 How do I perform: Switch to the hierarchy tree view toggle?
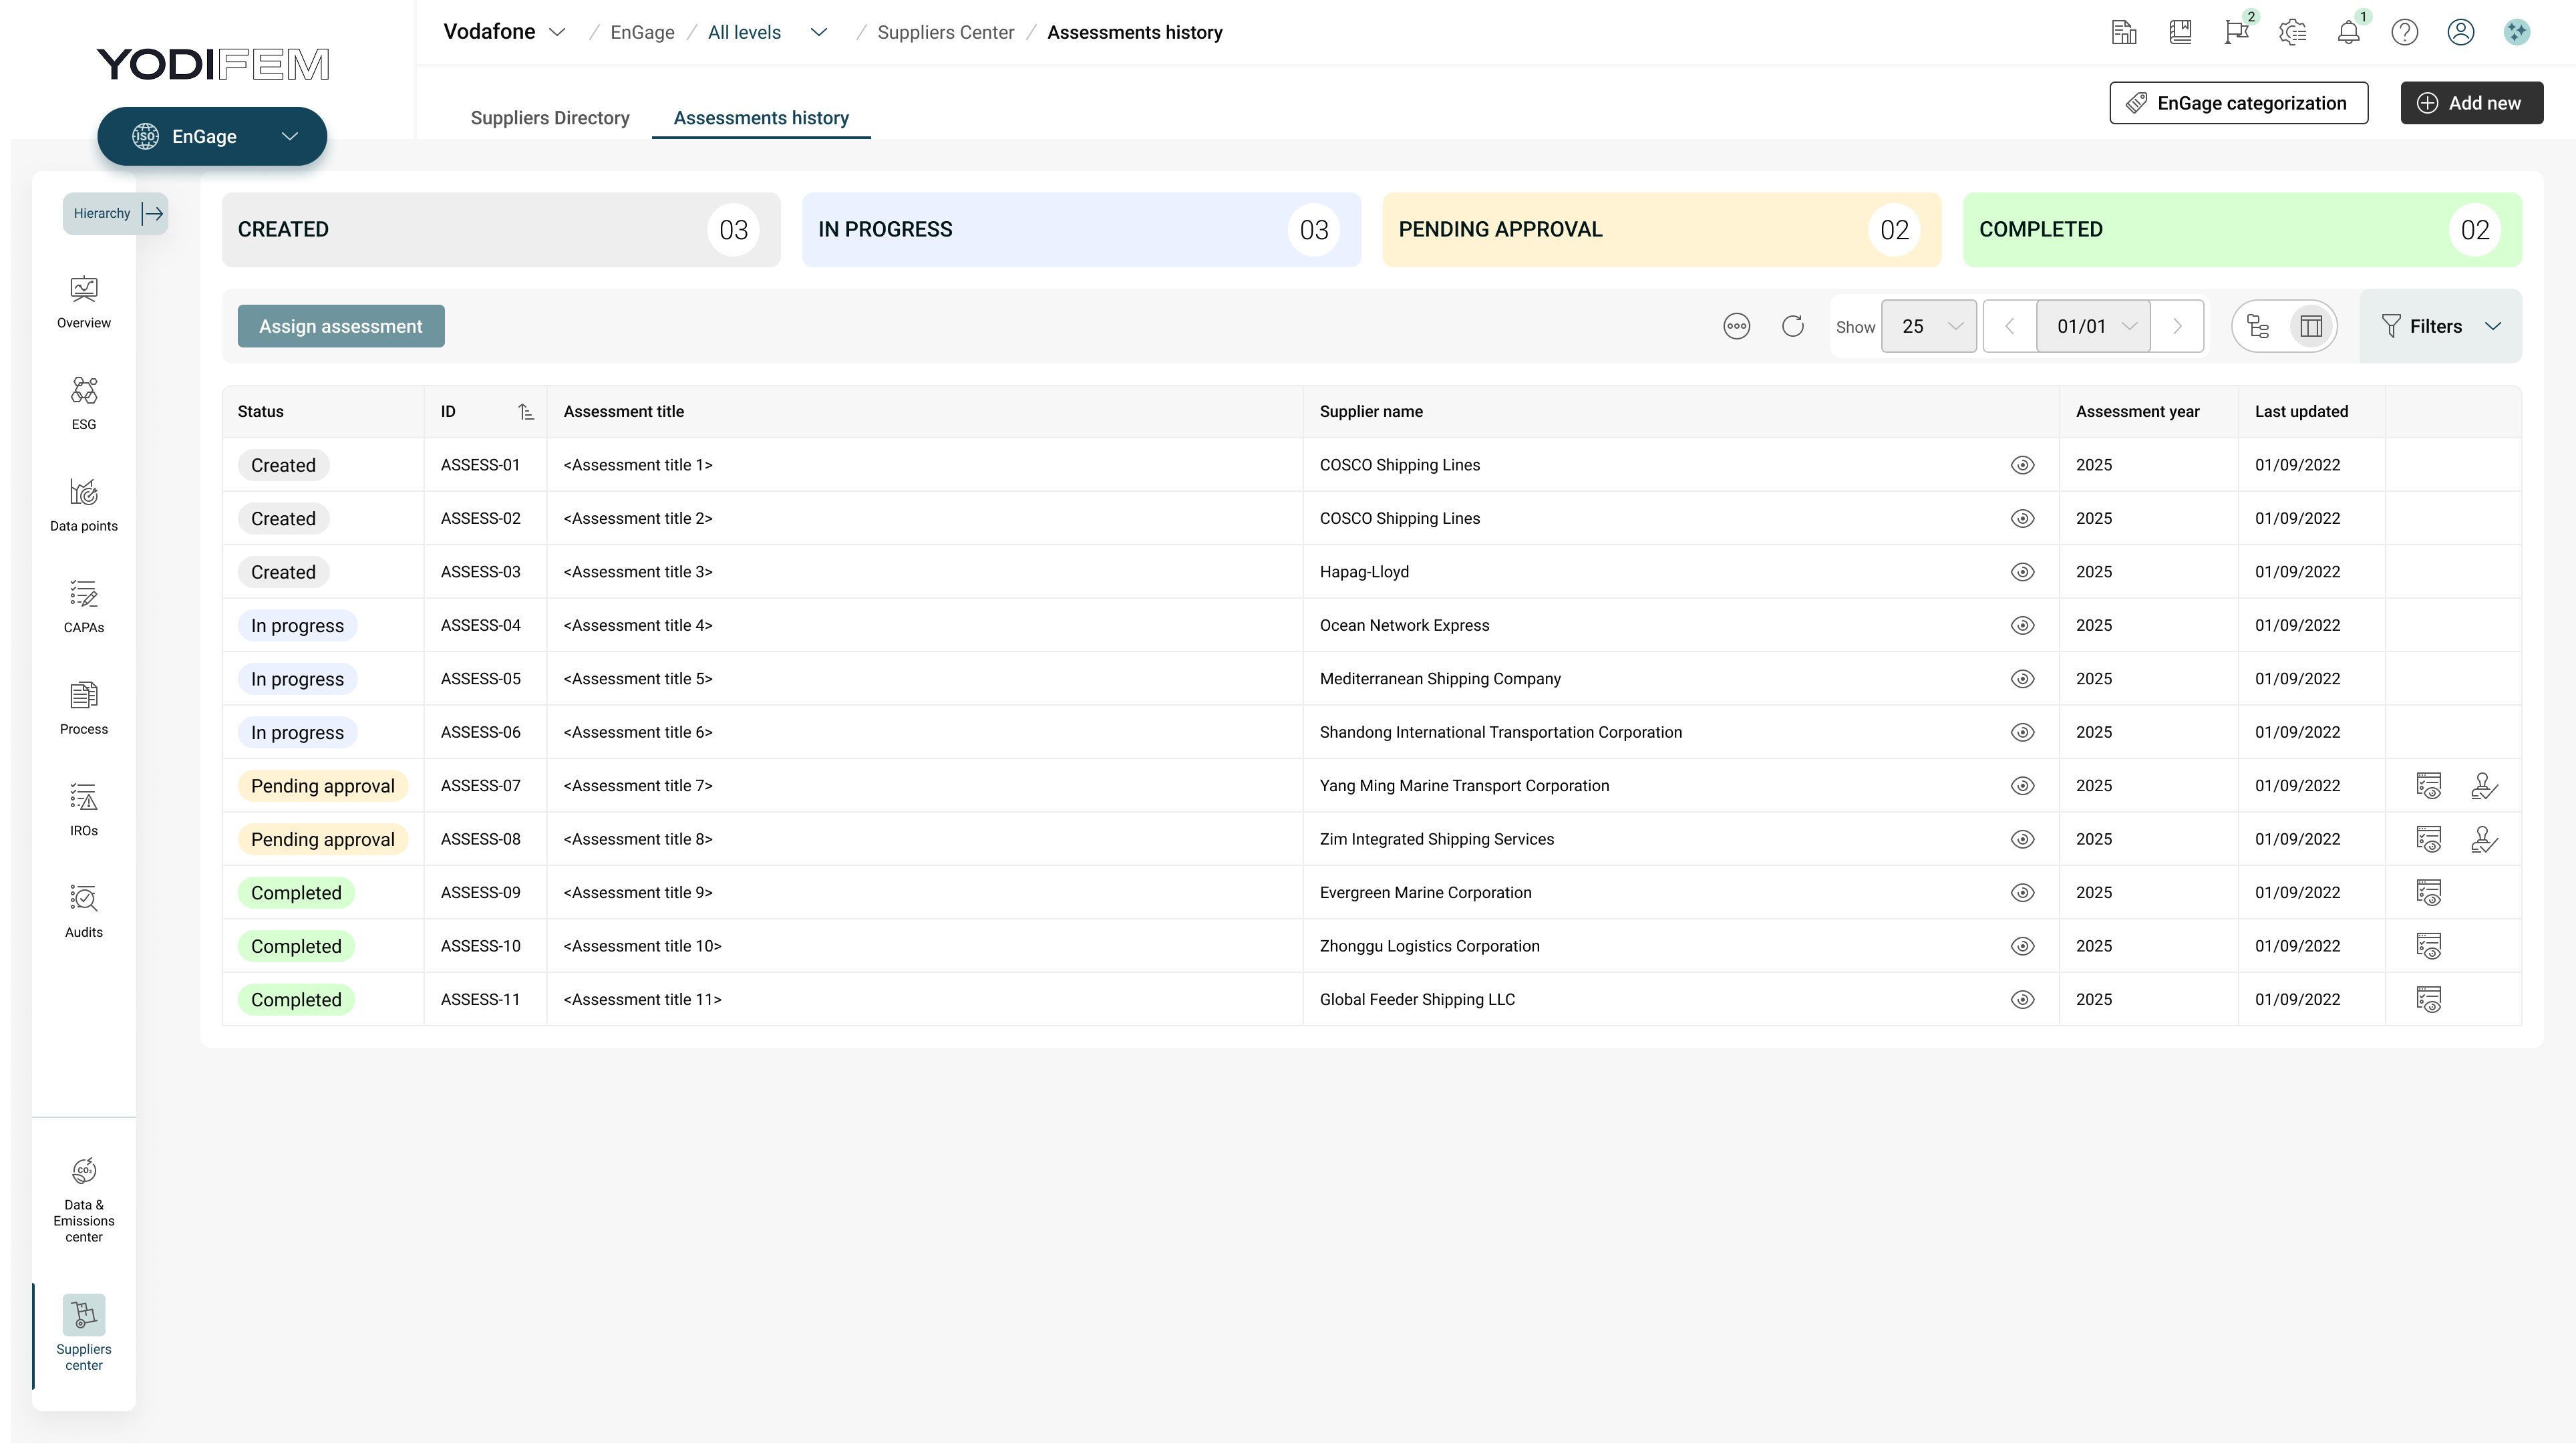click(x=2258, y=326)
